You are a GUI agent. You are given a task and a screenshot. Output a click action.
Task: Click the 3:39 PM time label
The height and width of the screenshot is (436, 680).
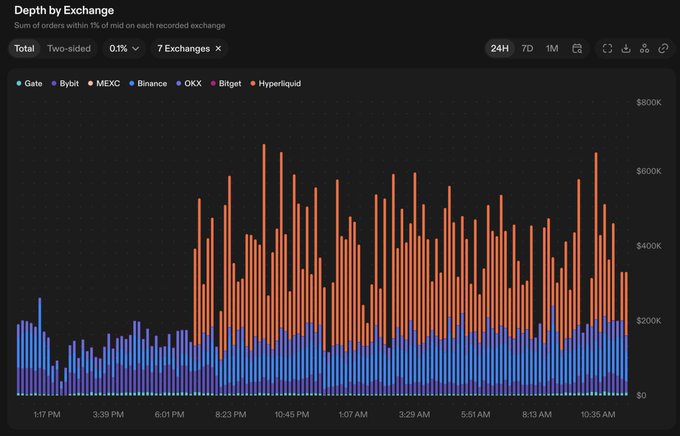(108, 414)
